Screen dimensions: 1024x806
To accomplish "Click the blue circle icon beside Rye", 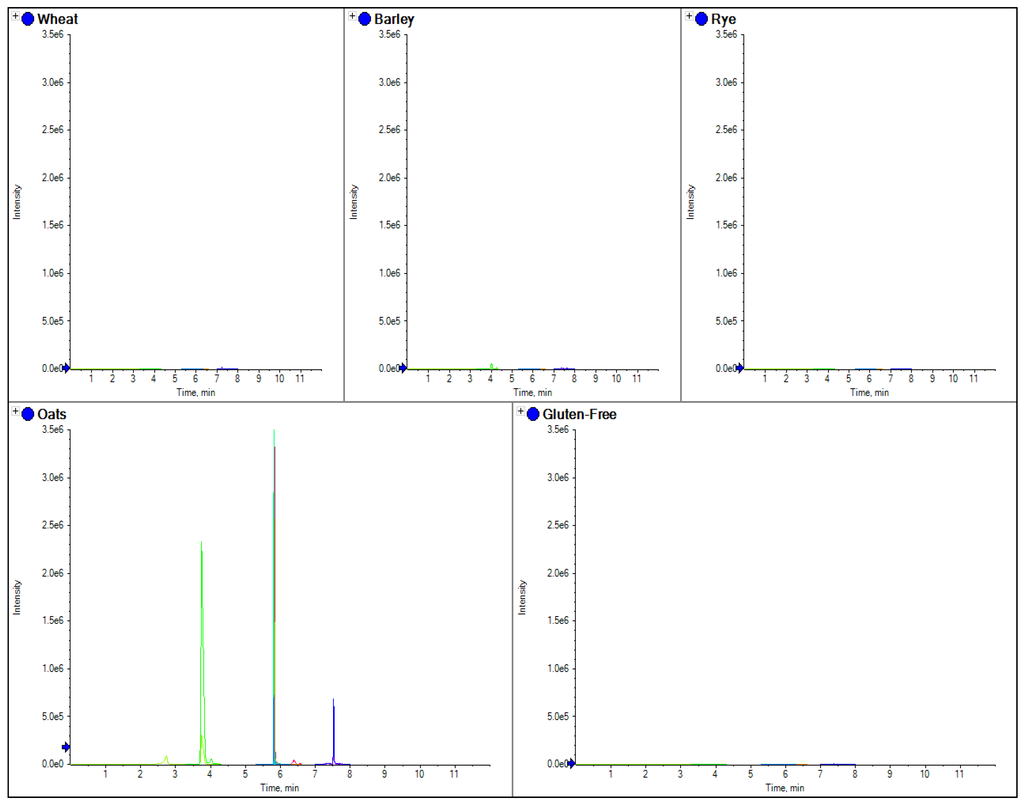I will tap(701, 19).
